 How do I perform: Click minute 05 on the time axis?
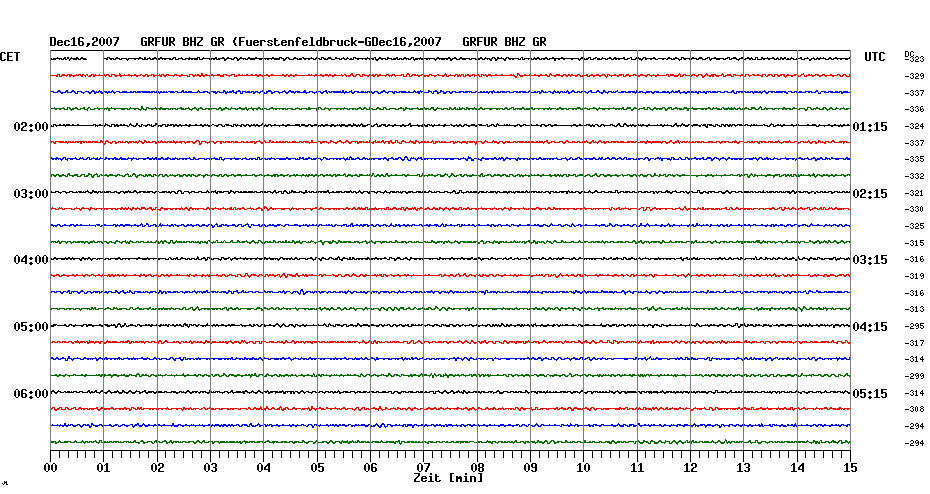point(317,467)
